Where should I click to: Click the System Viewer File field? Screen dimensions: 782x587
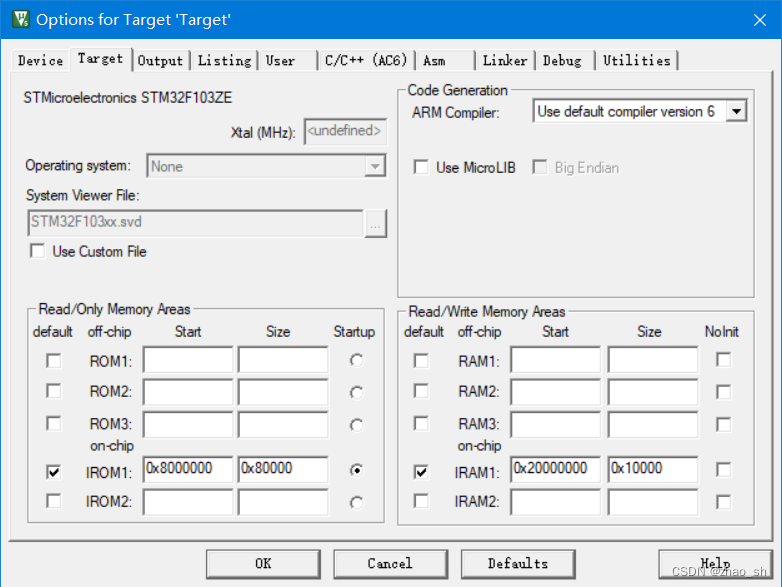point(196,222)
